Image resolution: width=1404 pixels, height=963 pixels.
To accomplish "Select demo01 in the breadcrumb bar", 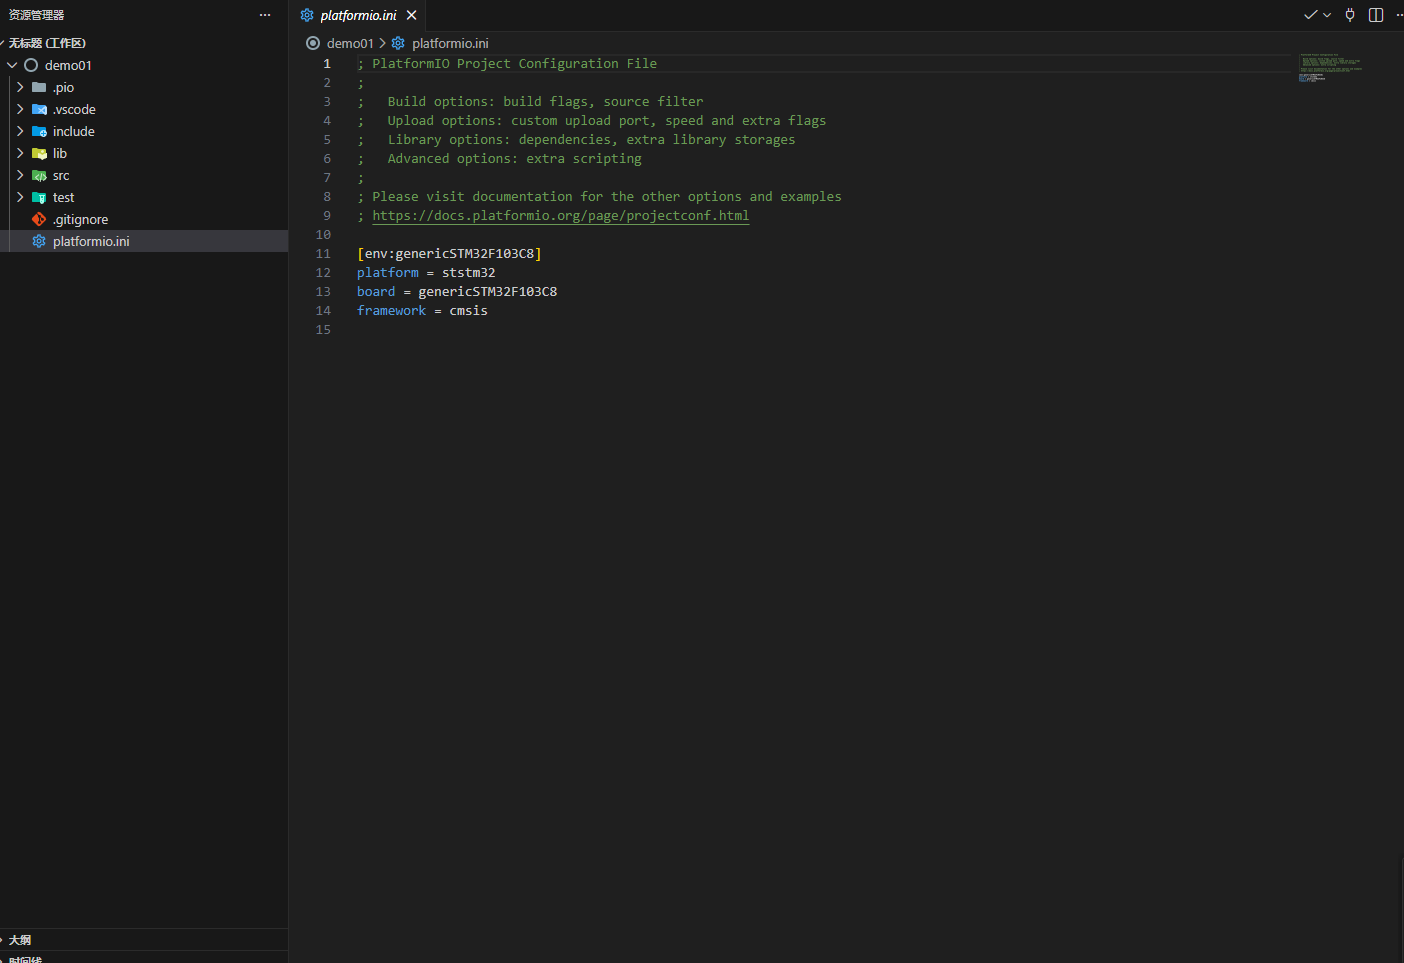I will [x=349, y=43].
